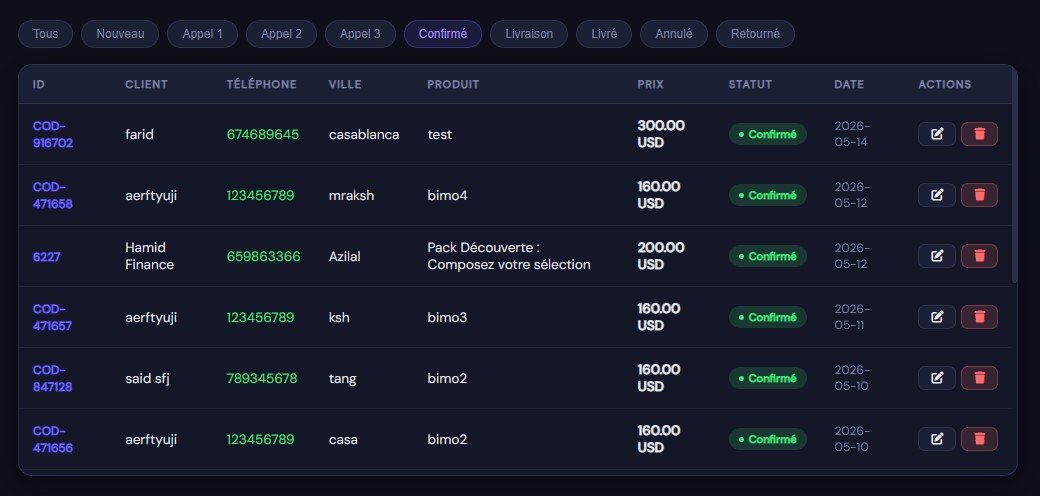Open order ID 6227
This screenshot has width=1040, height=496.
(x=46, y=257)
